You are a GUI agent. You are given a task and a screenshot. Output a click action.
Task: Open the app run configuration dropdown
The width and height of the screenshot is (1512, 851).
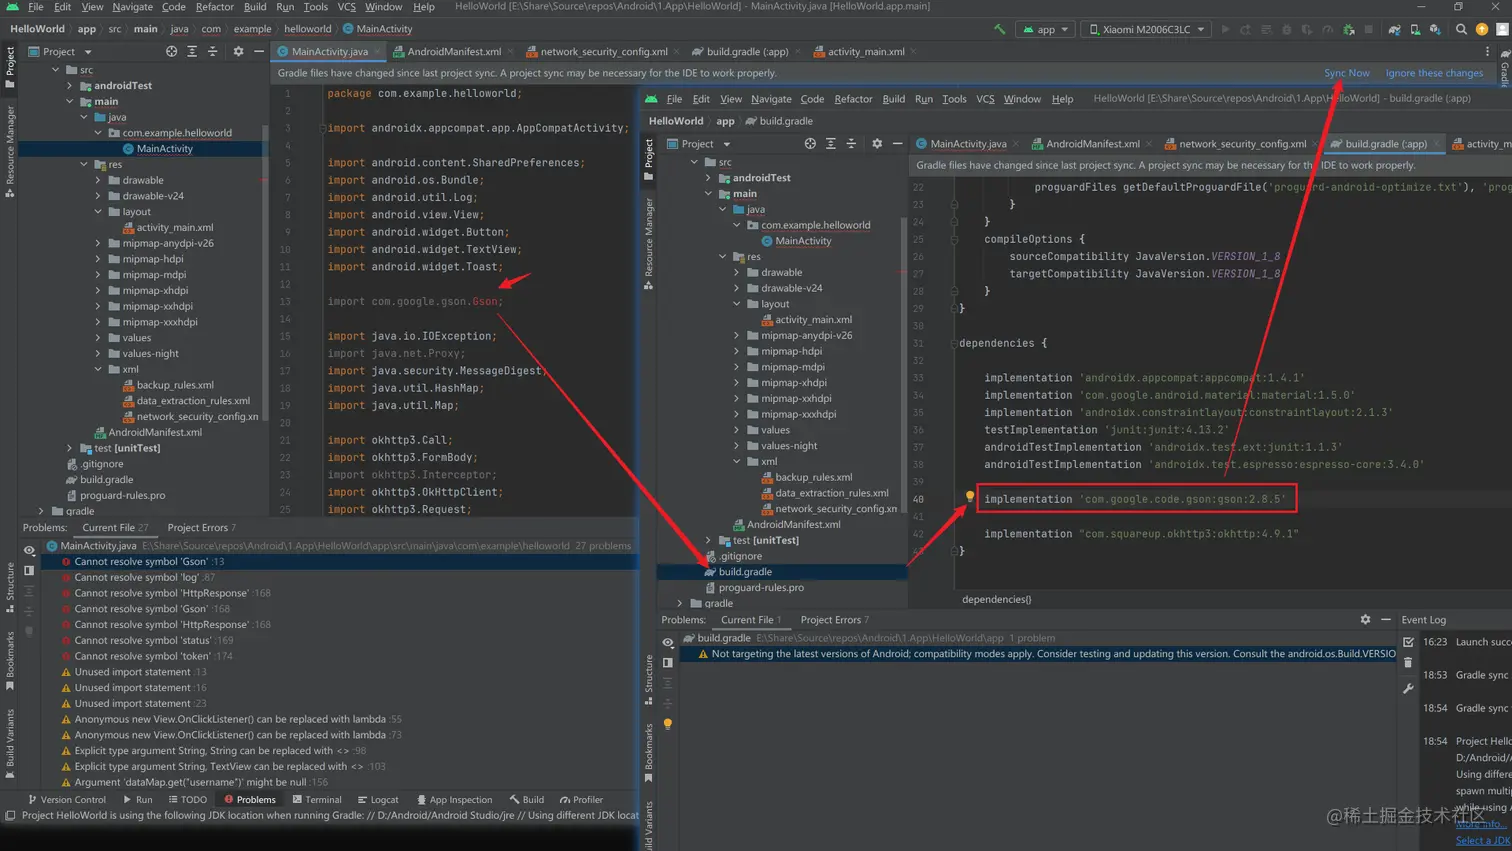[x=1045, y=29]
